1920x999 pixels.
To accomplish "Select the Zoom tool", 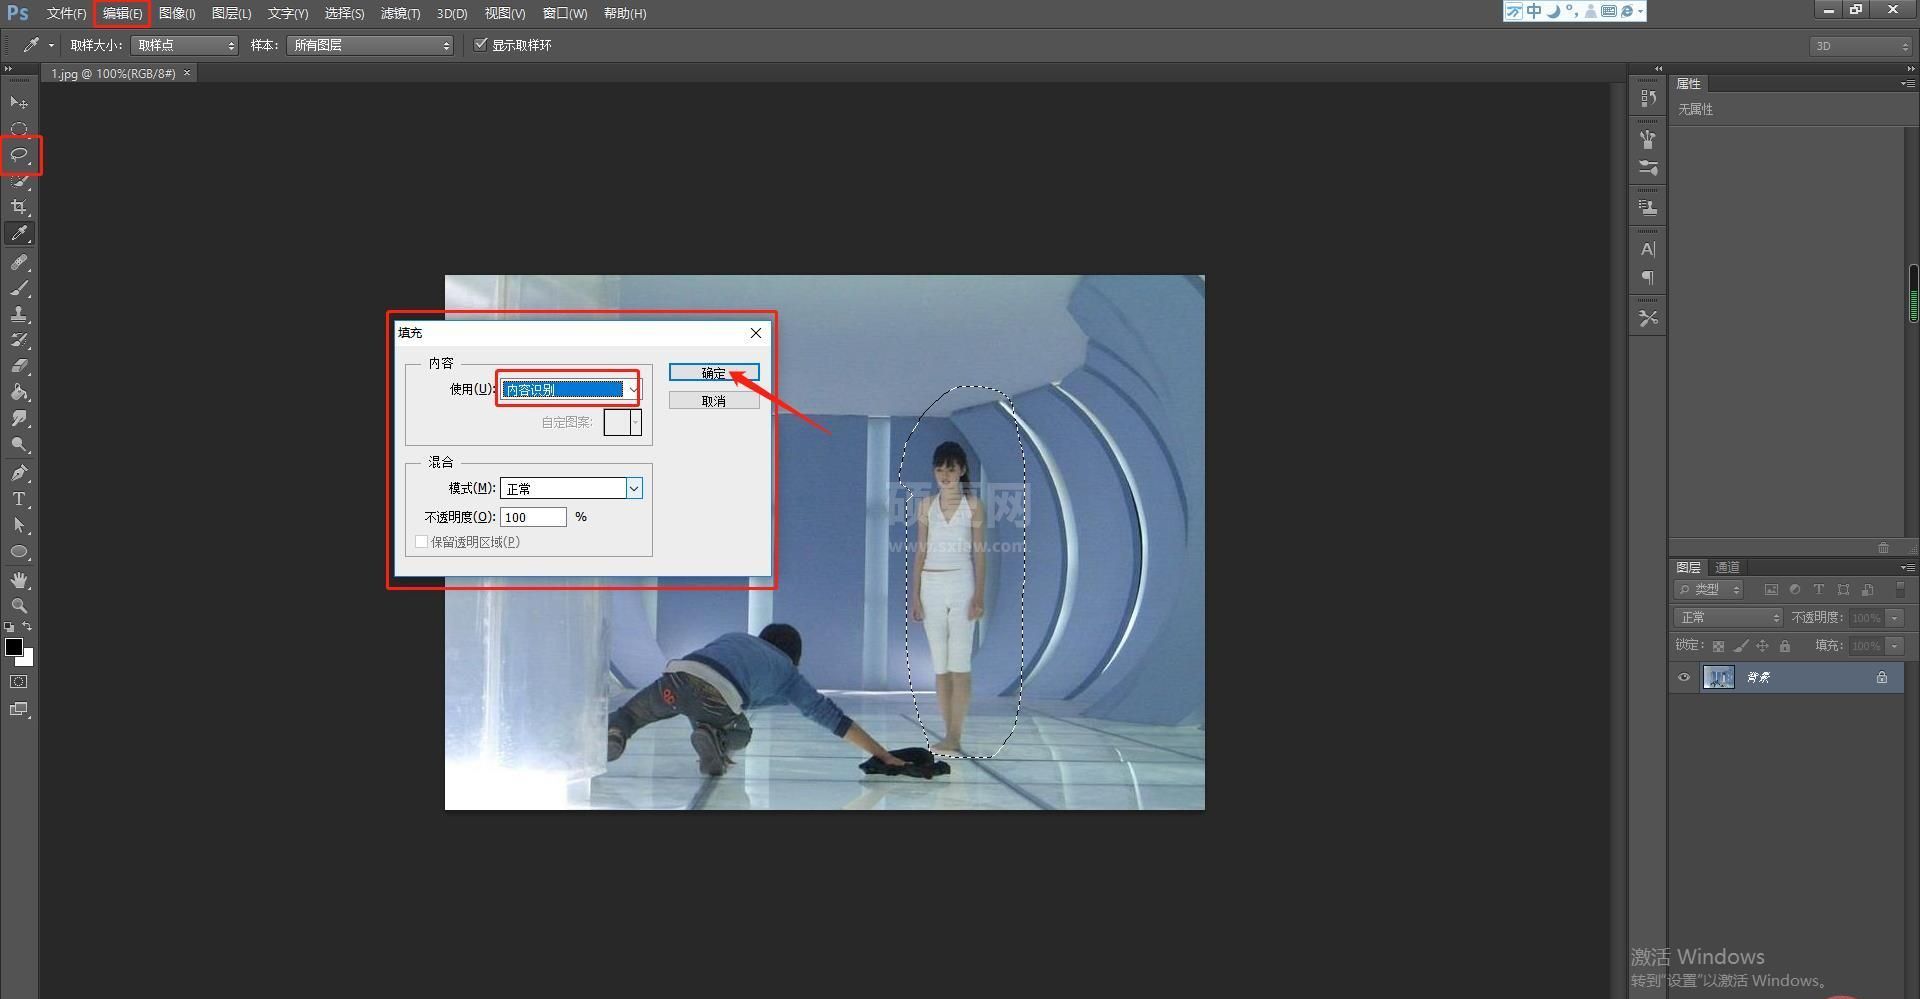I will pyautogui.click(x=19, y=606).
